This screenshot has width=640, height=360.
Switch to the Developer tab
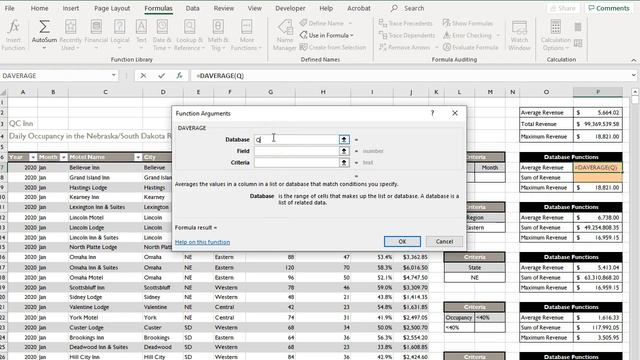coord(290,8)
